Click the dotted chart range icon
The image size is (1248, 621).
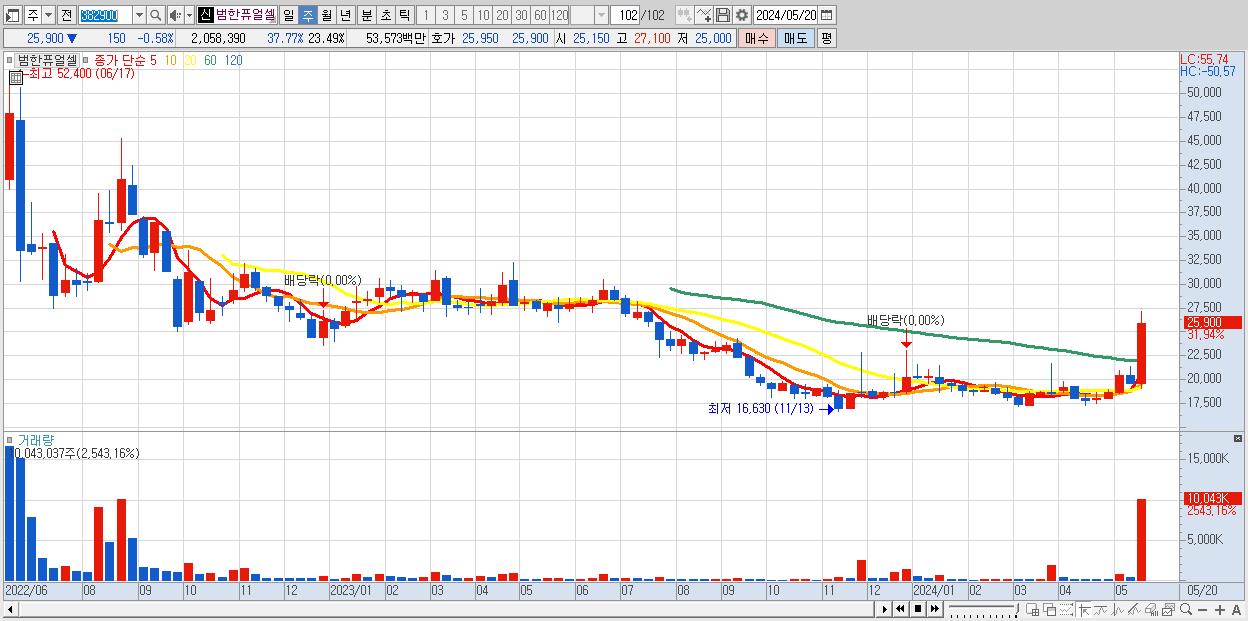click(1067, 609)
